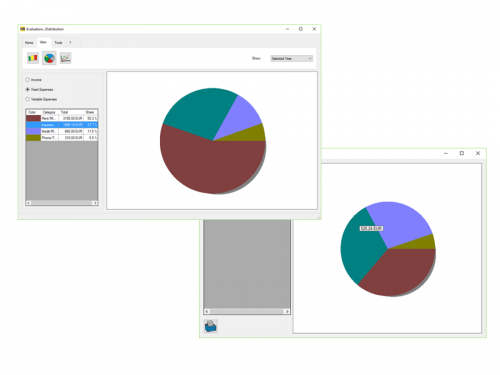Click left scroll arrow of category table
This screenshot has height=375, width=500.
click(28, 203)
